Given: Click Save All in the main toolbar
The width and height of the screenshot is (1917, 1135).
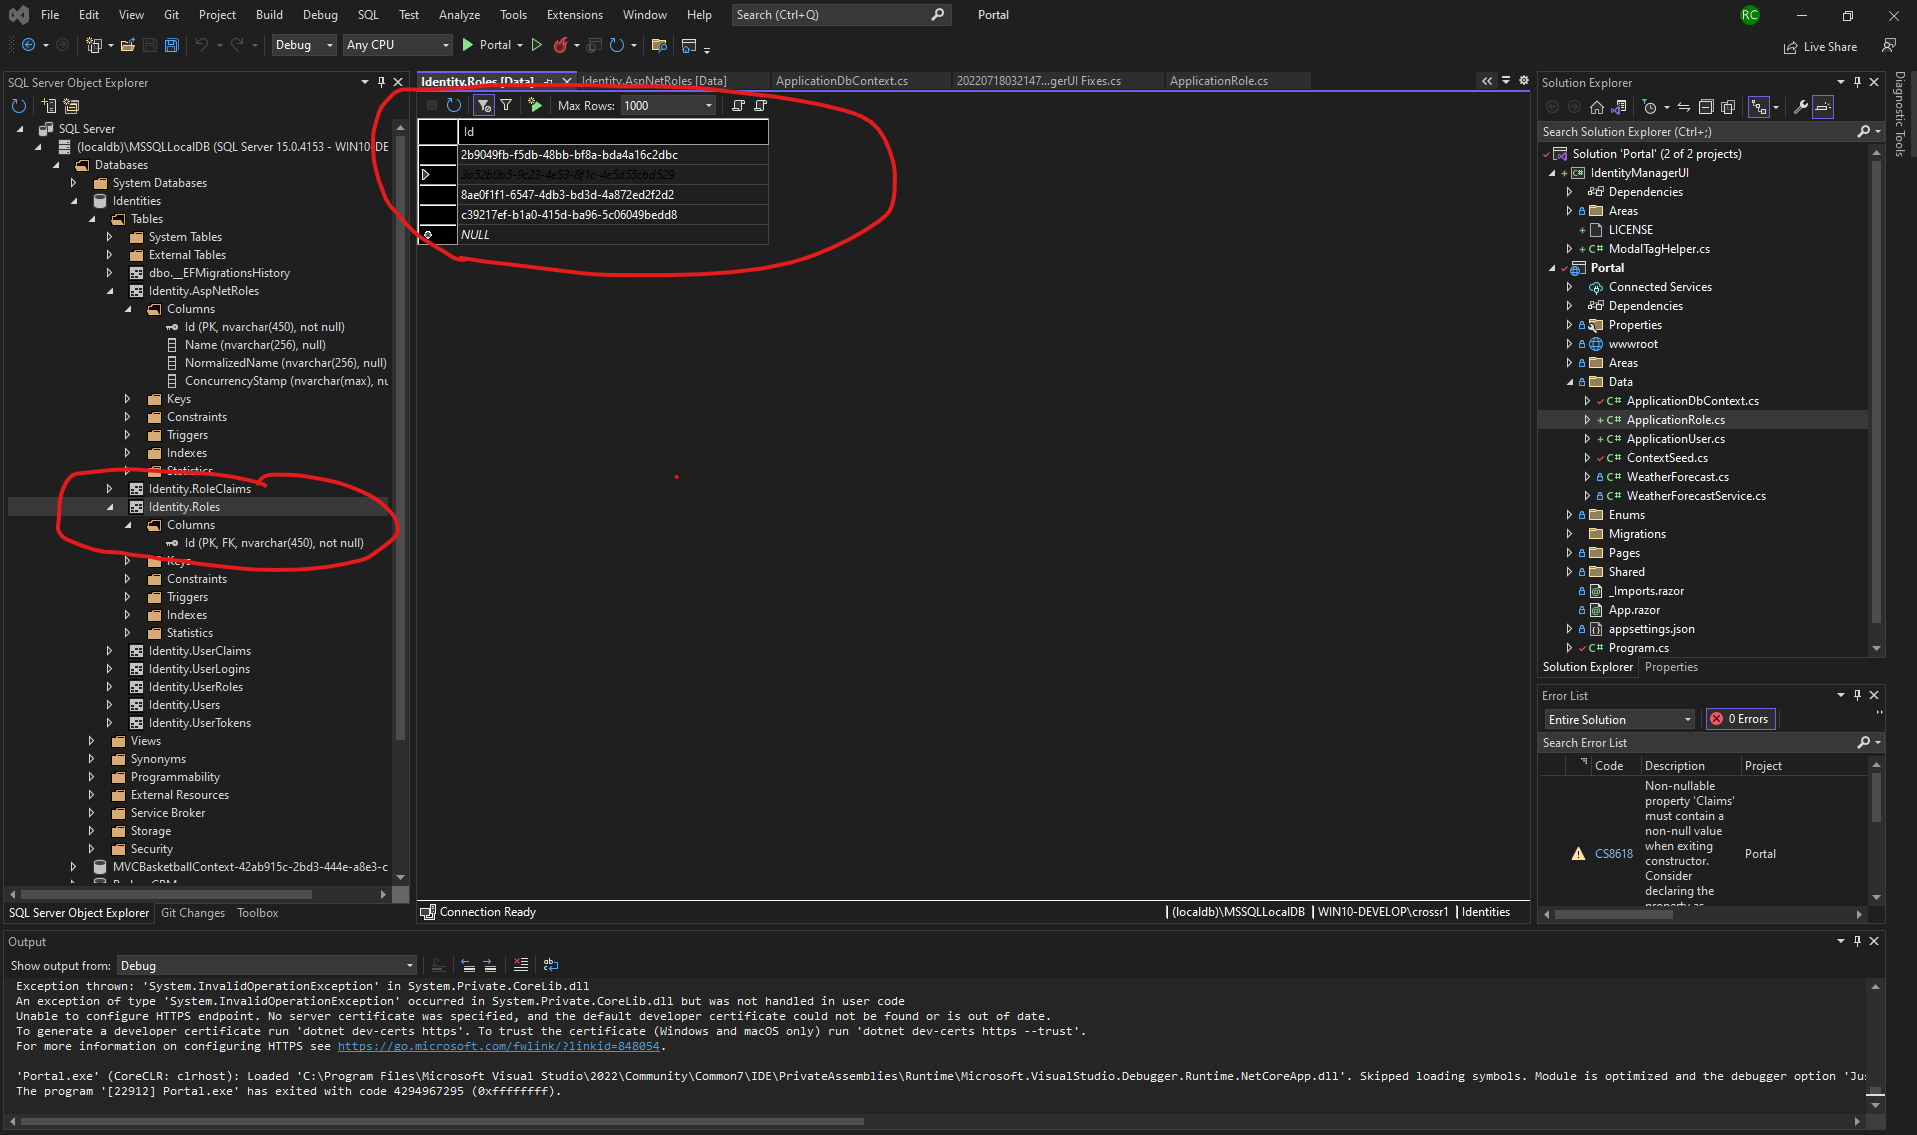Looking at the screenshot, I should coord(172,45).
